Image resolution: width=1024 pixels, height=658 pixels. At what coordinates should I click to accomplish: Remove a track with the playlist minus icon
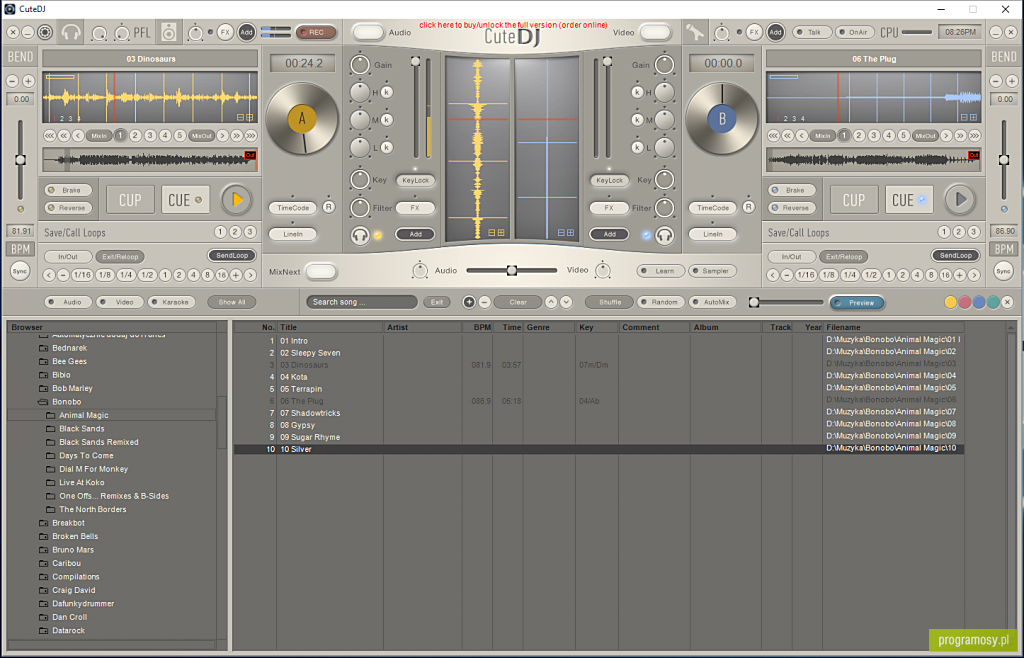point(485,302)
